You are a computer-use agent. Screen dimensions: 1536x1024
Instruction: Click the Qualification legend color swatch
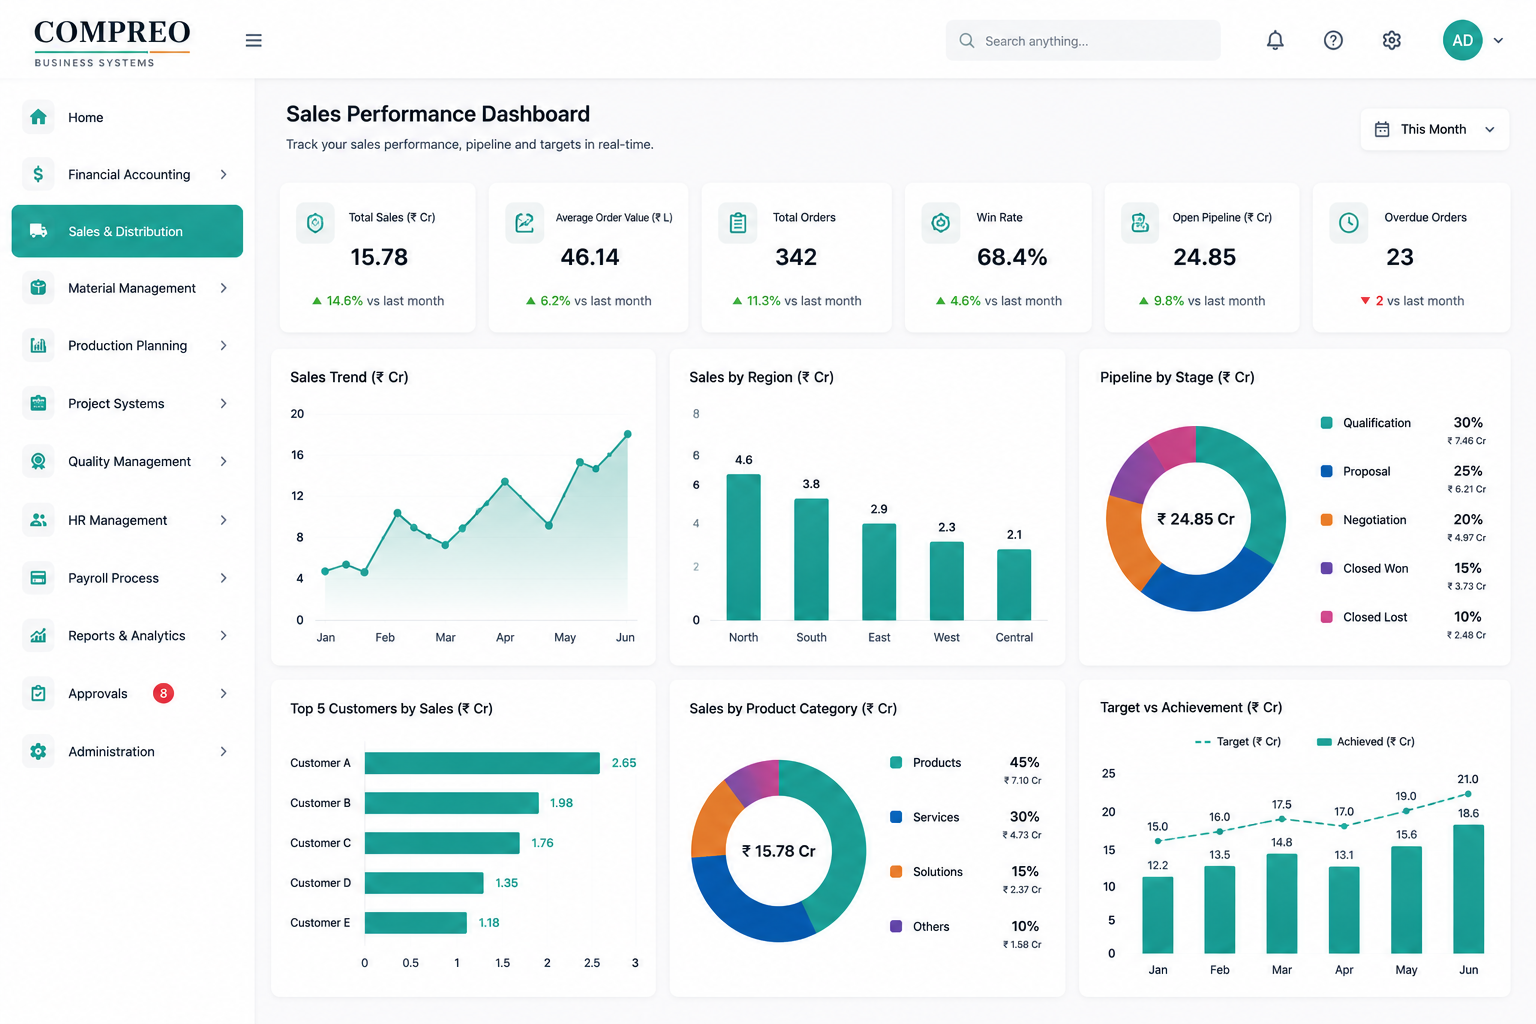(x=1326, y=423)
